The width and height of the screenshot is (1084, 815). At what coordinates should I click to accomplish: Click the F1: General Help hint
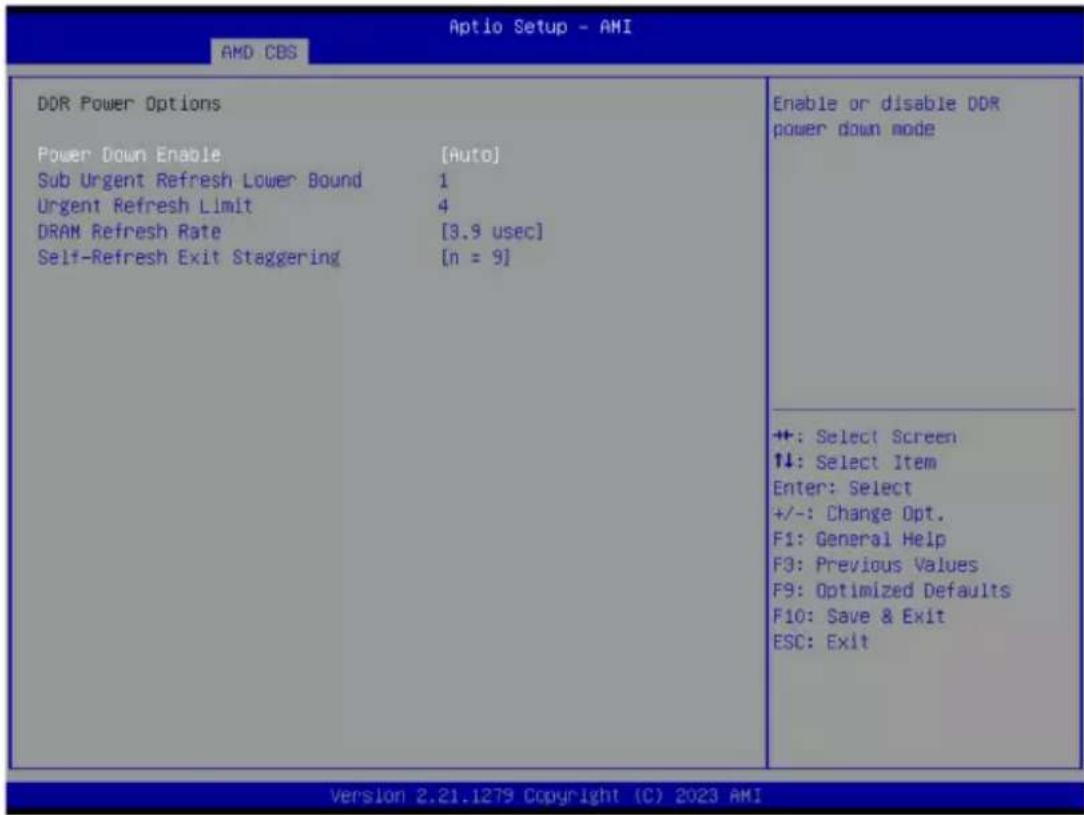(x=859, y=539)
